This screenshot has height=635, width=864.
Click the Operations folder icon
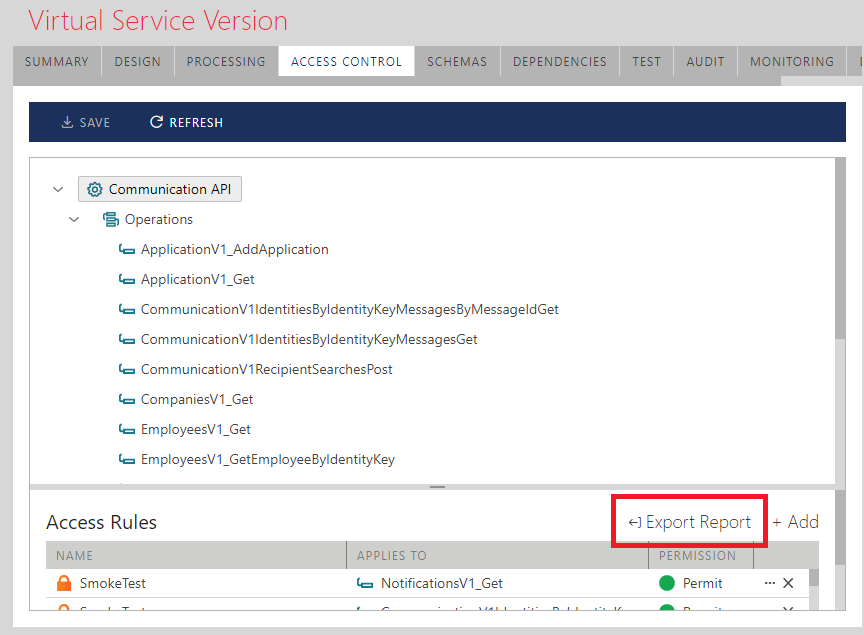110,219
